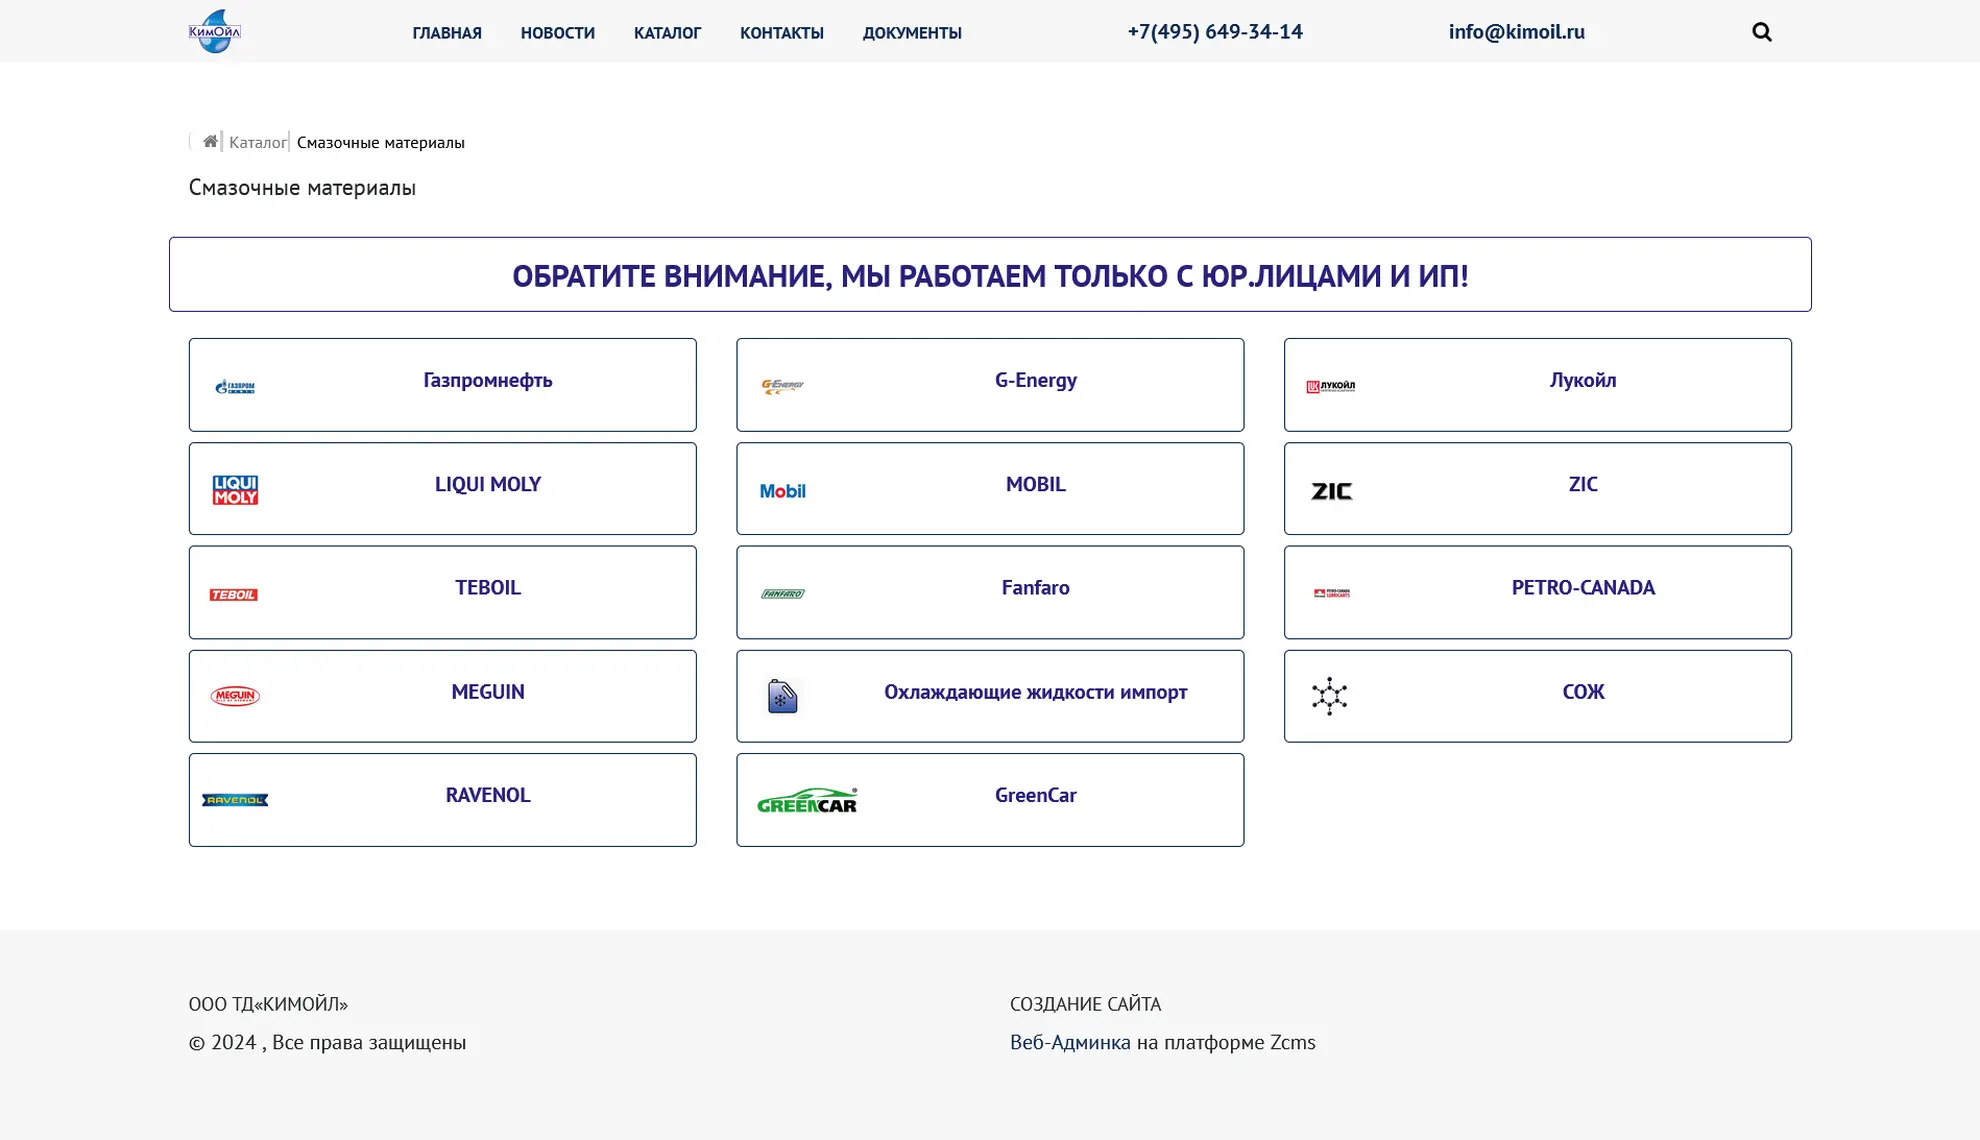
Task: Click the Ravenol logo icon
Action: point(235,800)
